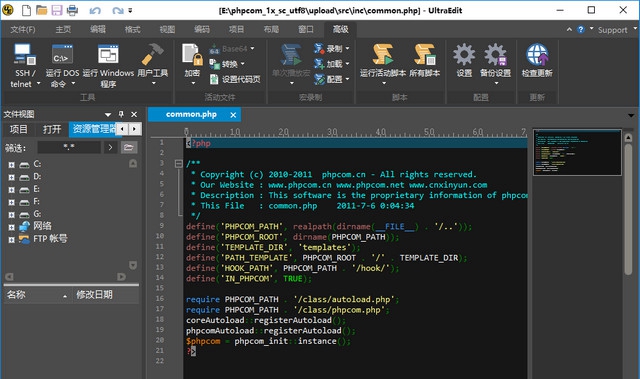Expand the 网络 network node
Image resolution: width=640 pixels, height=379 pixels.
pos(11,227)
